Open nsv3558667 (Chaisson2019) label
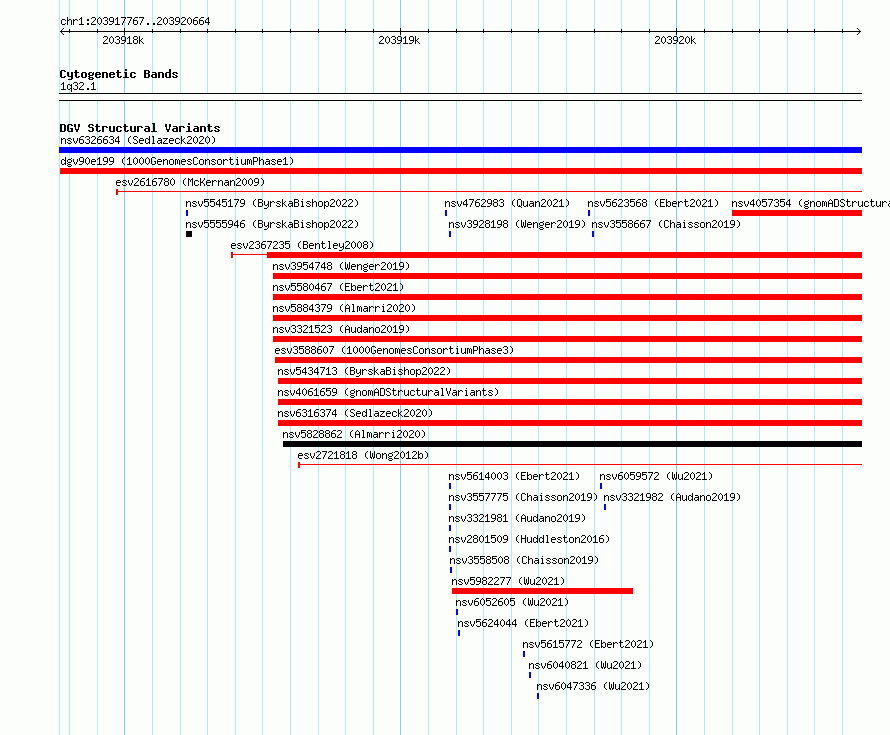The height and width of the screenshot is (735, 890). click(x=666, y=224)
